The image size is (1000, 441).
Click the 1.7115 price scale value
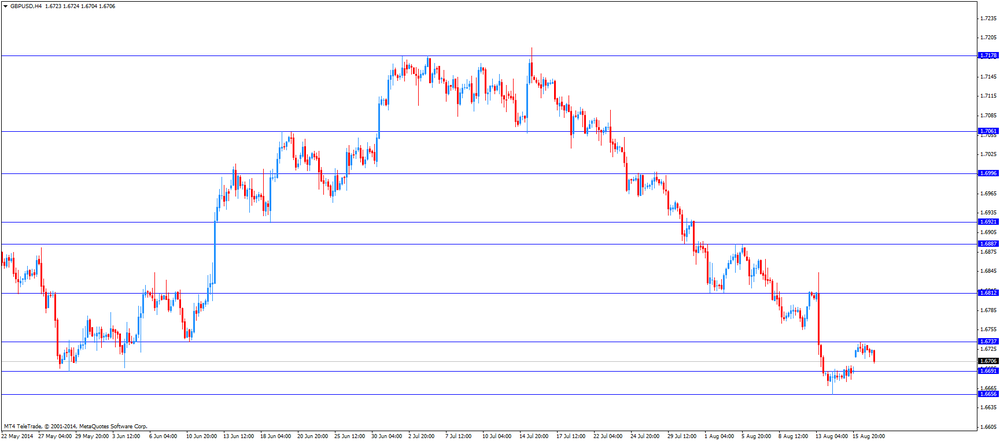click(x=987, y=96)
